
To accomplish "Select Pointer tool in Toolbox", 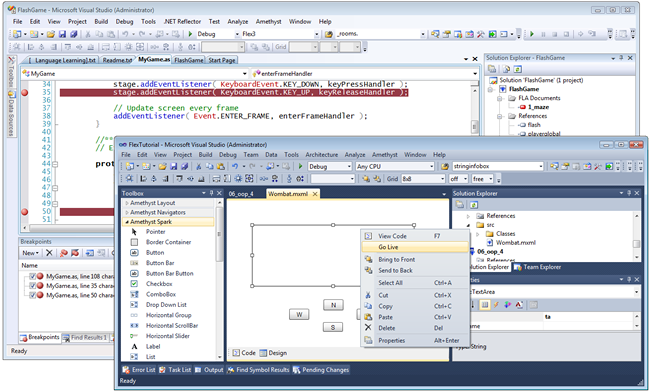I will [x=155, y=232].
